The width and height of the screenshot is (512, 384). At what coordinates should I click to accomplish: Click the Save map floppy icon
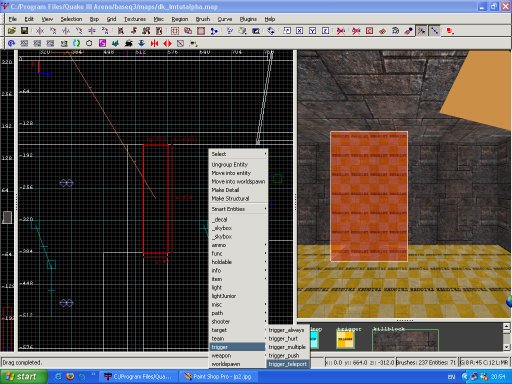point(24,31)
